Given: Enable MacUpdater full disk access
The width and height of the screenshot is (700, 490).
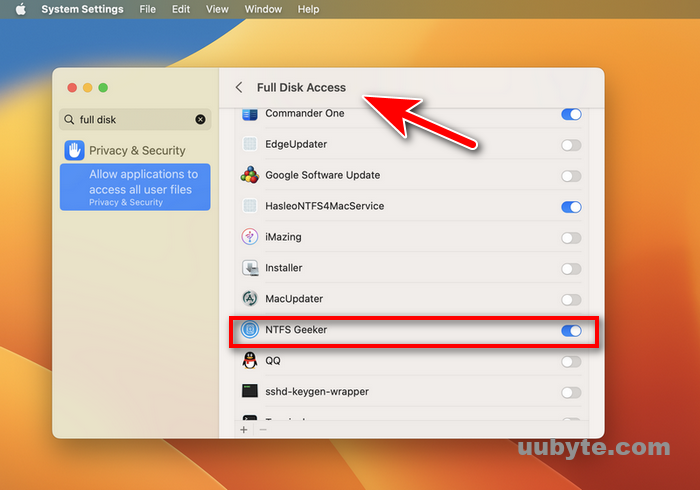Looking at the screenshot, I should pyautogui.click(x=571, y=299).
